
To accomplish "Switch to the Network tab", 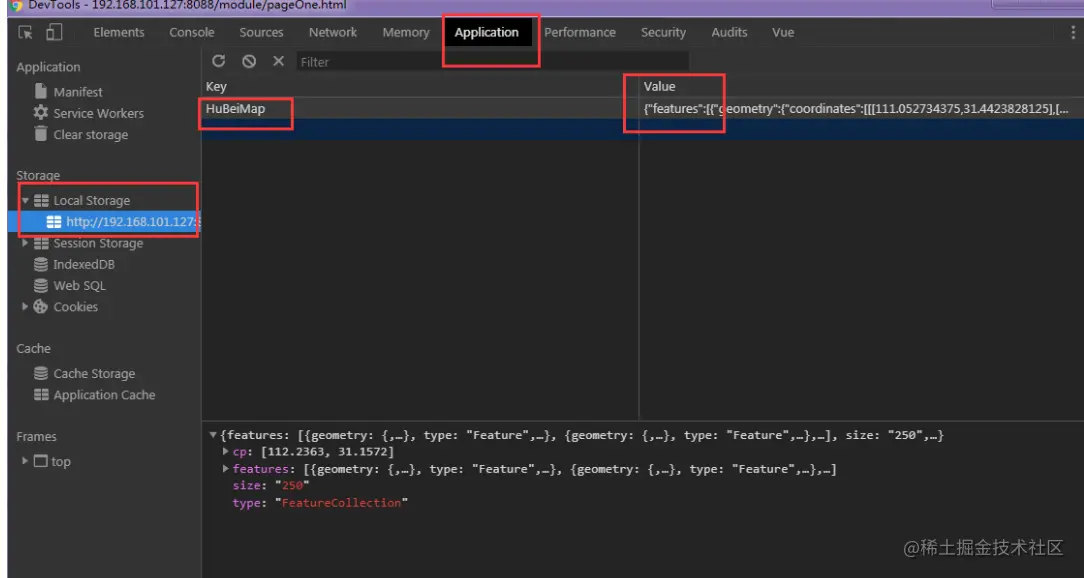I will tap(333, 32).
